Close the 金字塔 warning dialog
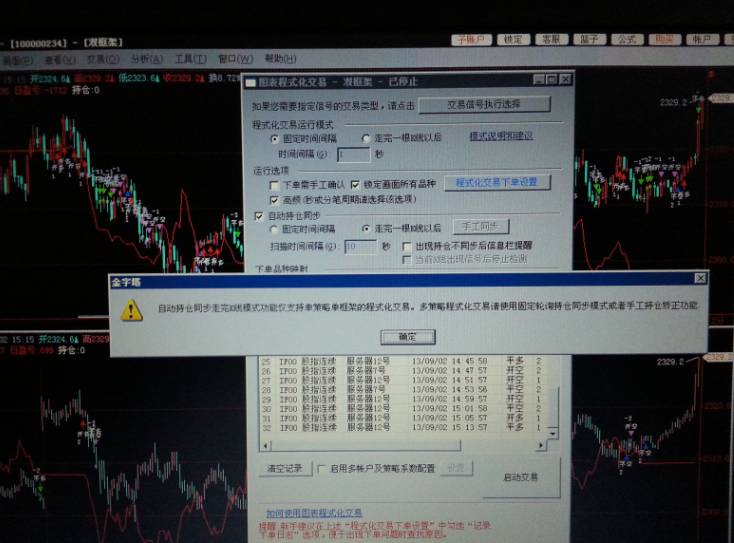 pyautogui.click(x=700, y=278)
